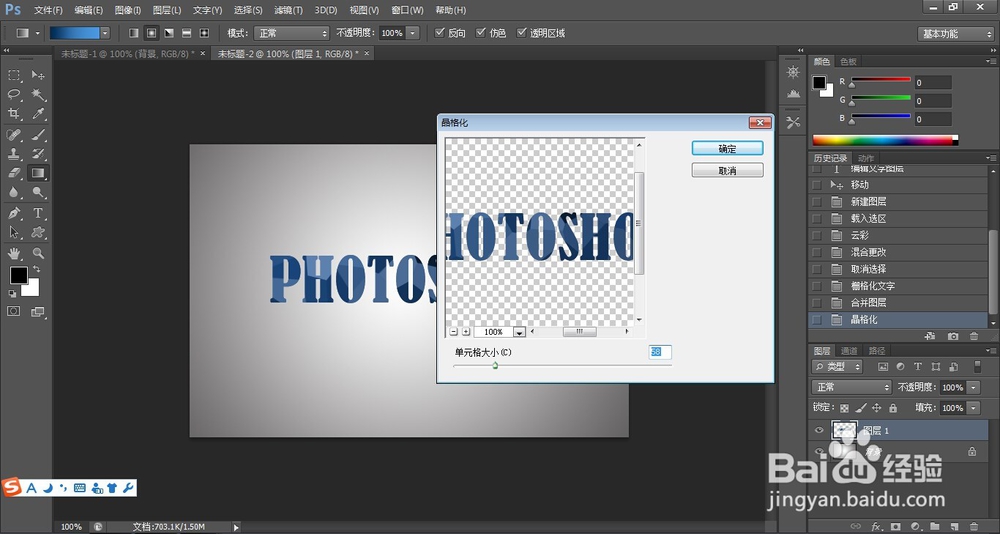Select the Lasso tool
Image resolution: width=1000 pixels, height=534 pixels.
coord(14,94)
